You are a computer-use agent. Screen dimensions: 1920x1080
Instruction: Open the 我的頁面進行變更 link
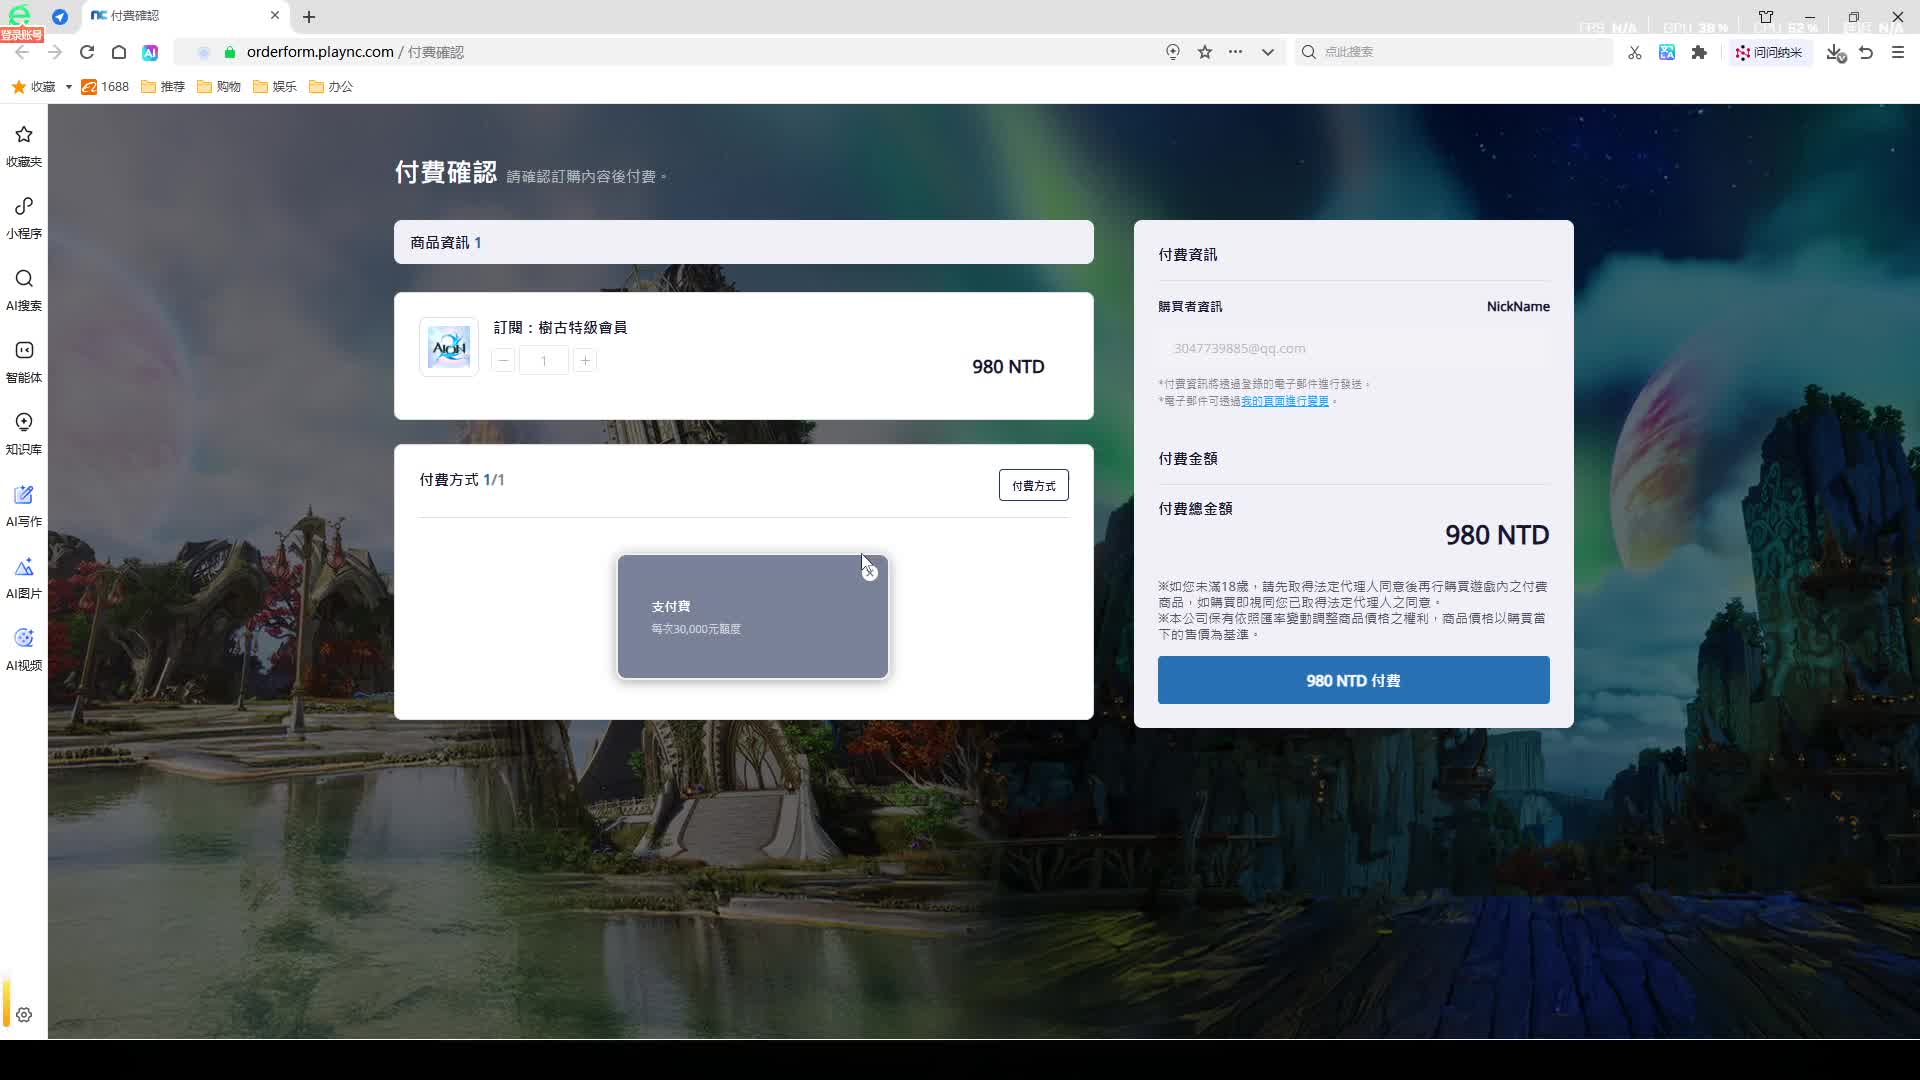1285,400
